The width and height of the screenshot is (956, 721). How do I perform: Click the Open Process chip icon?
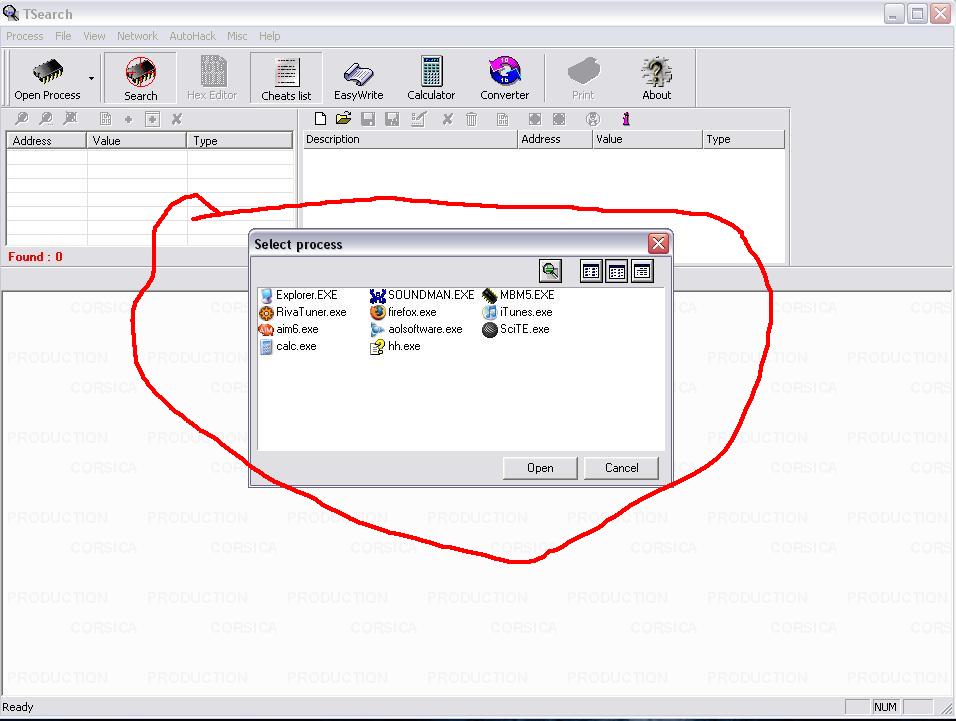tap(47, 72)
